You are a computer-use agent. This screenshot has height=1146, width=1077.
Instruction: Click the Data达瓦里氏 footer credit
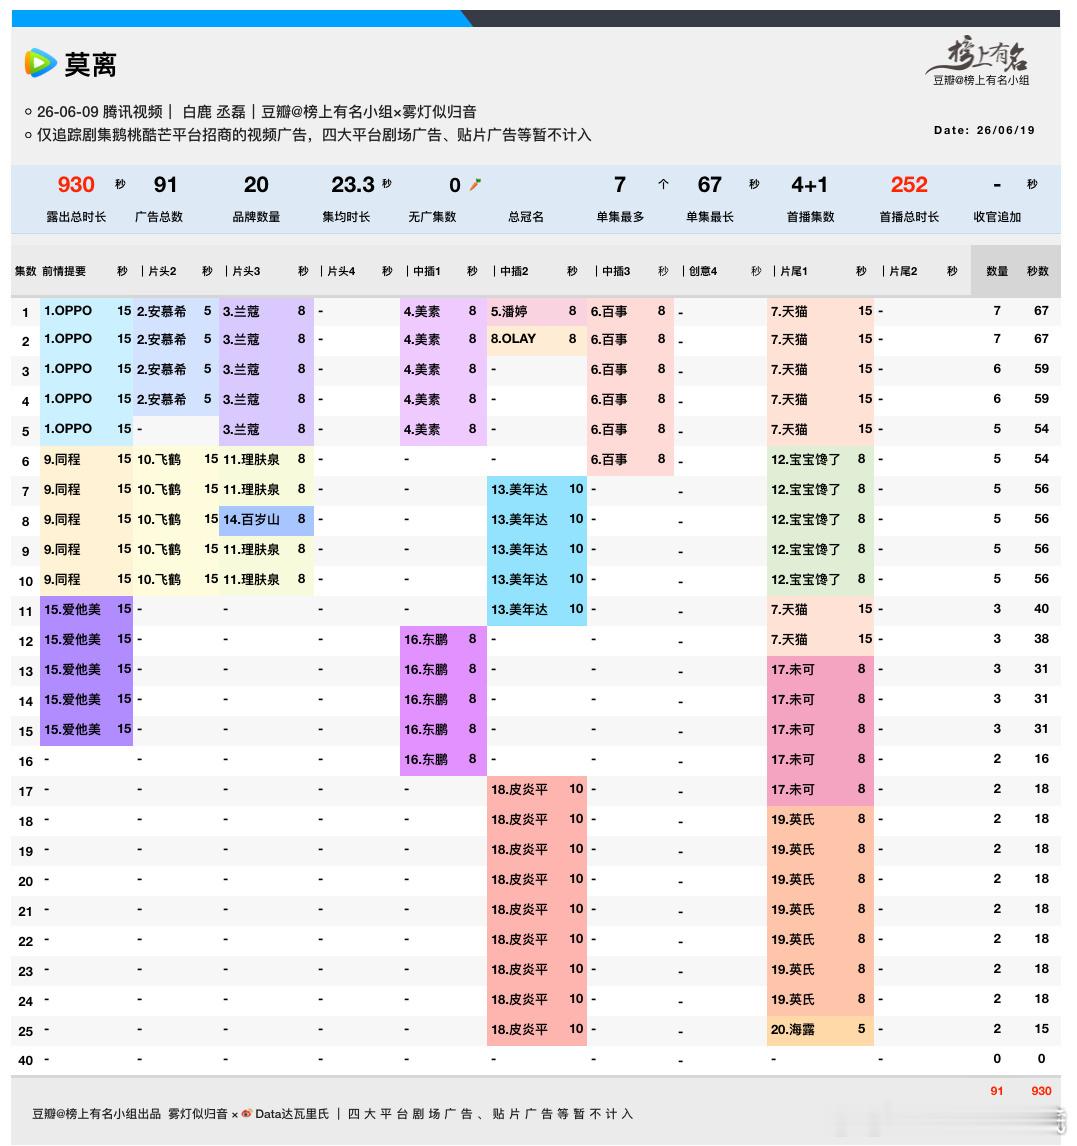click(292, 1114)
